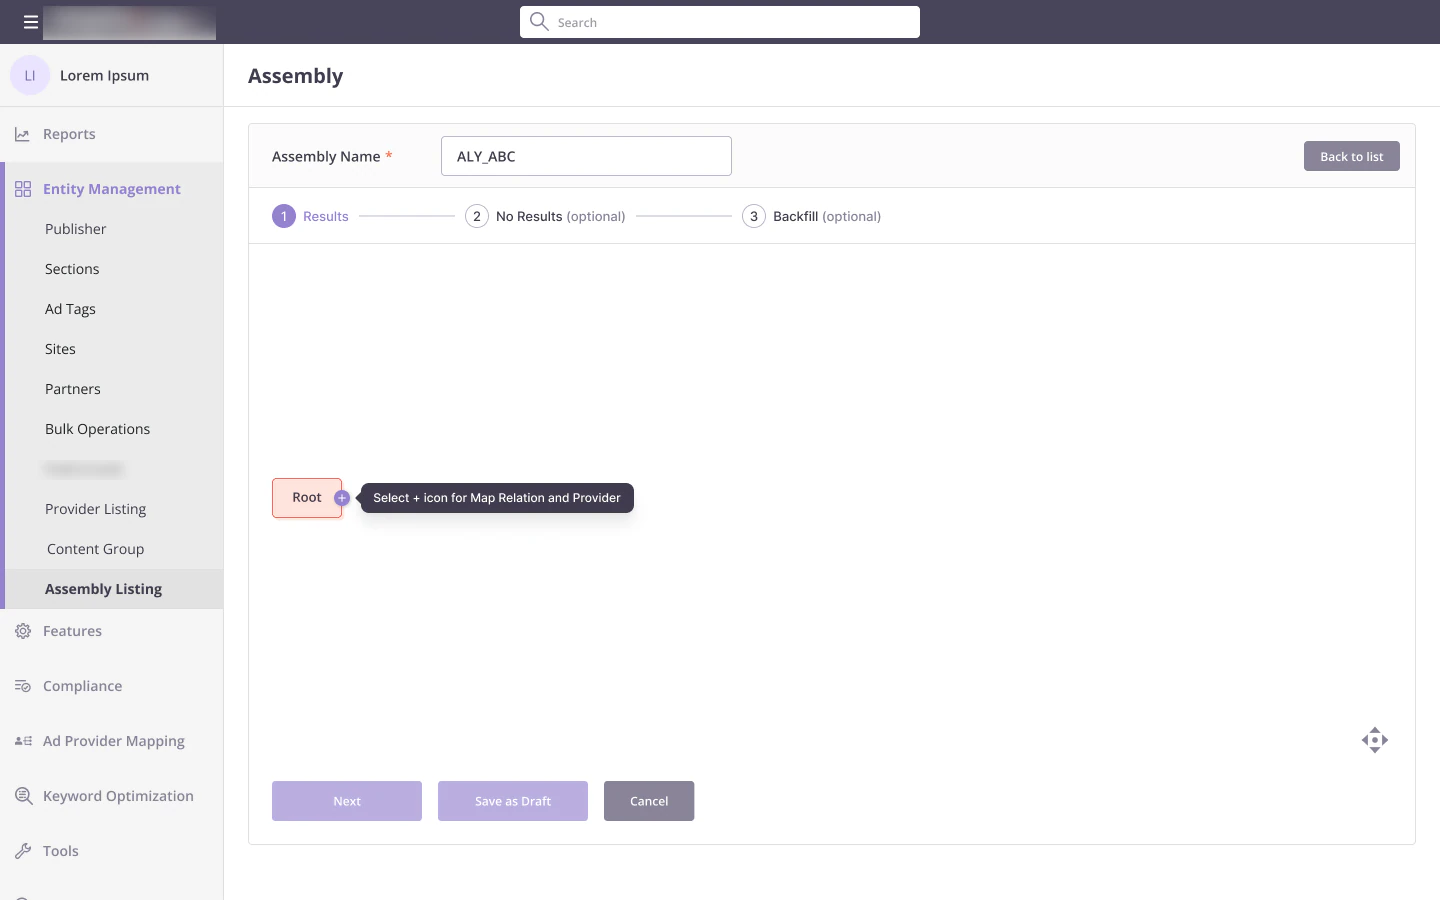This screenshot has width=1440, height=900.
Task: Click the plus icon on Root node
Action: tap(342, 498)
